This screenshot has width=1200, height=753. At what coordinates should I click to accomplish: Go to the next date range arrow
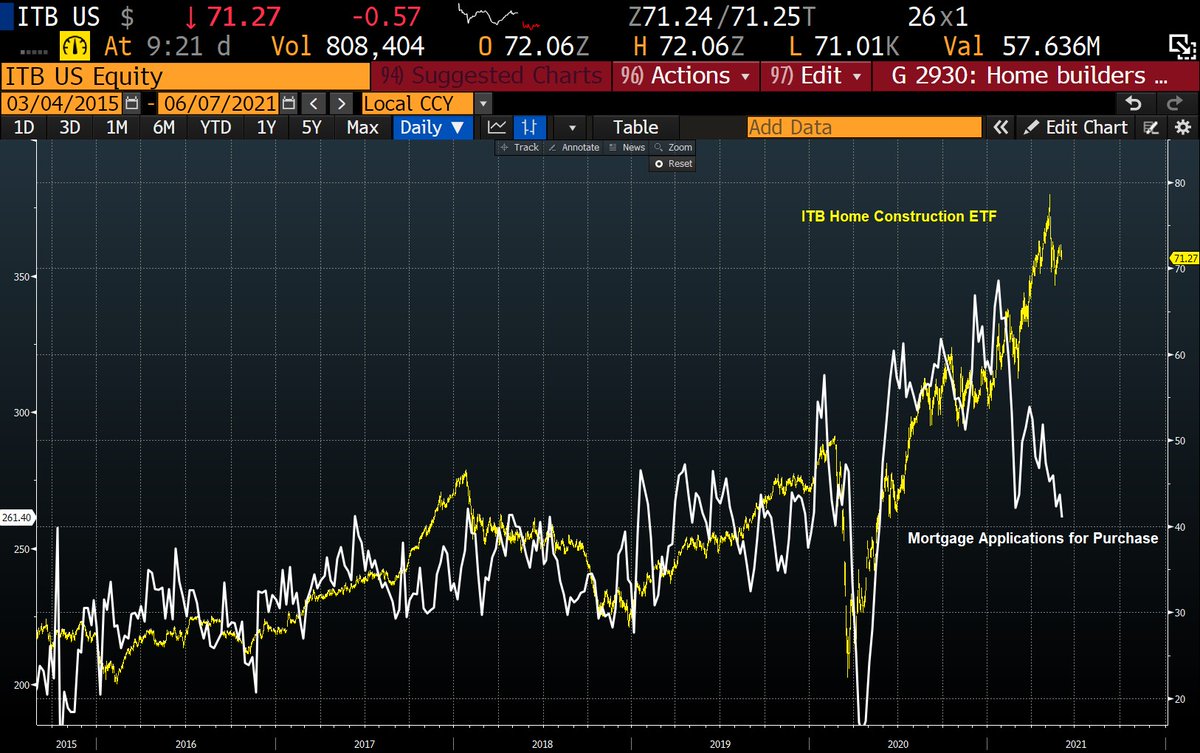click(342, 103)
